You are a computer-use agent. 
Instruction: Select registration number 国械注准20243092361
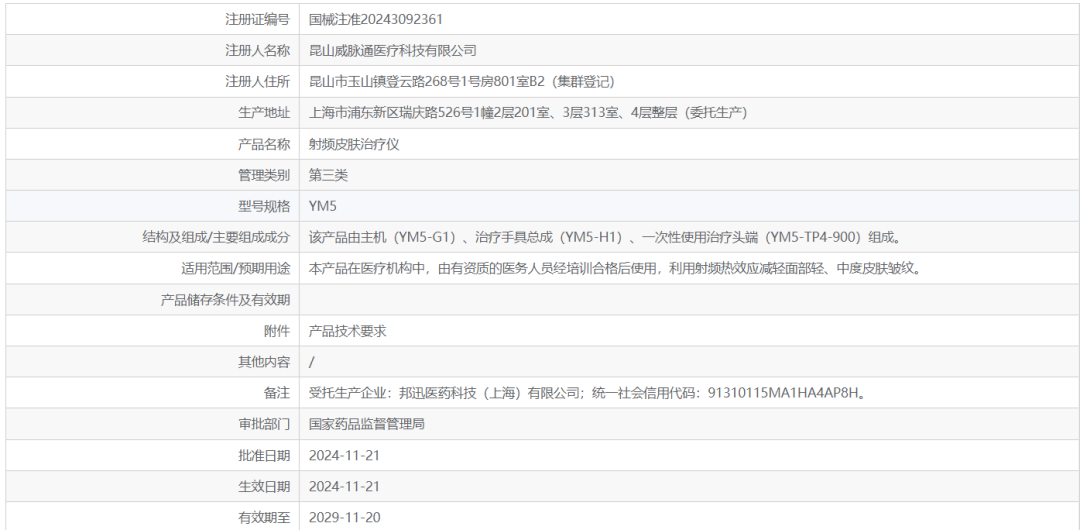(x=375, y=19)
